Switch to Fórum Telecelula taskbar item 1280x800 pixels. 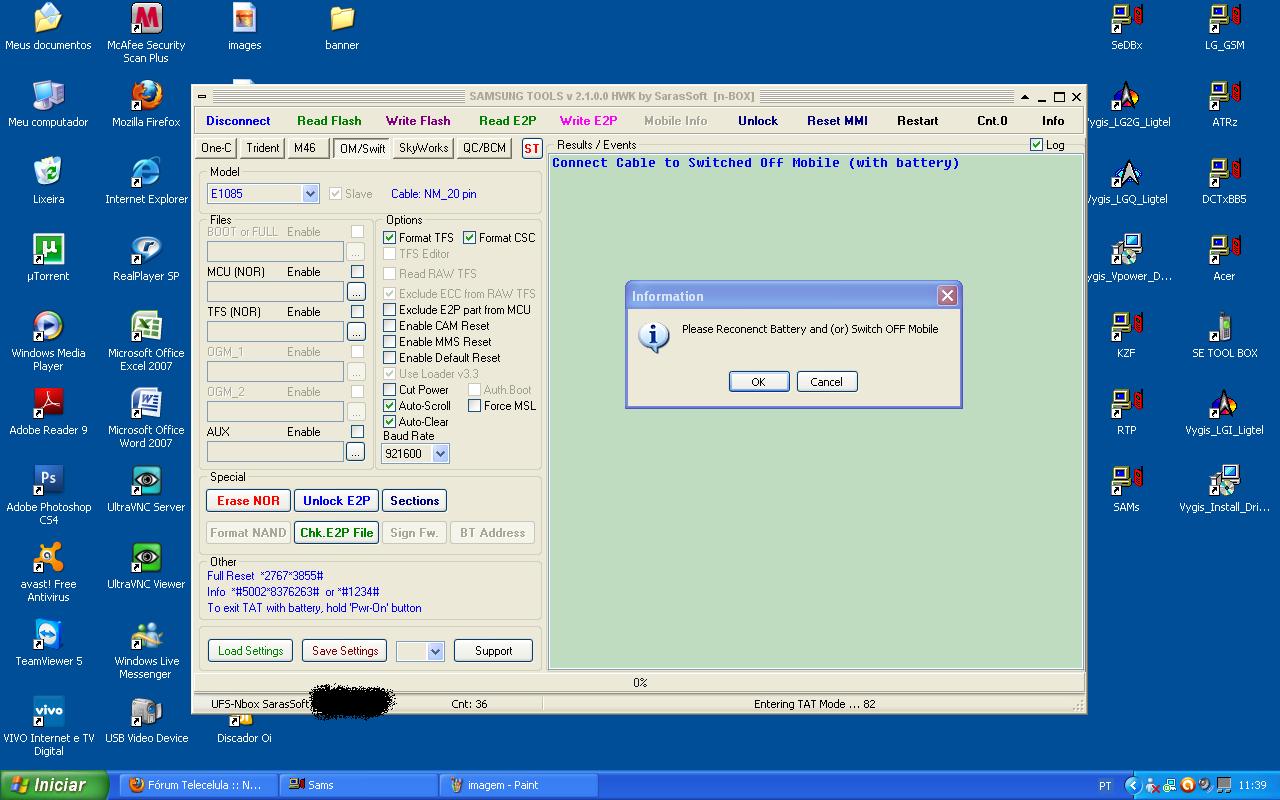(x=198, y=785)
